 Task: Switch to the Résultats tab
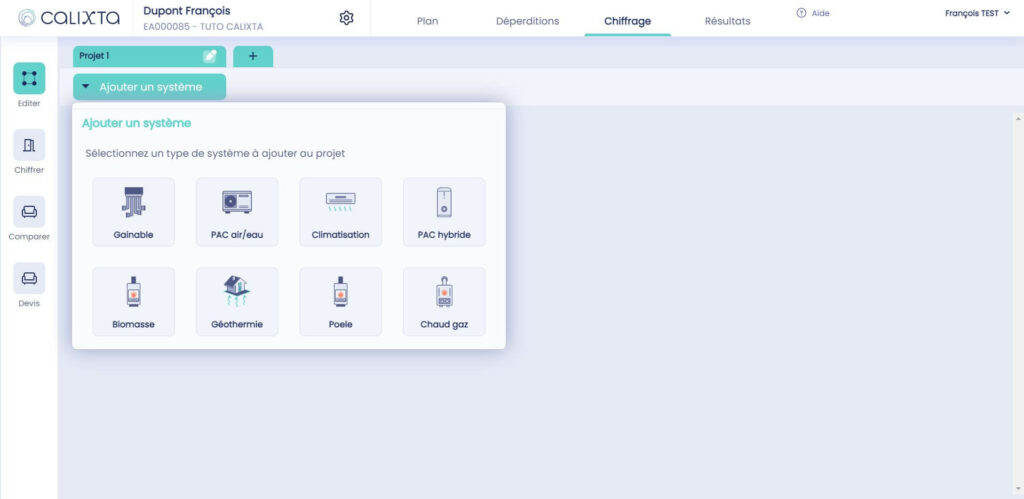click(x=728, y=21)
